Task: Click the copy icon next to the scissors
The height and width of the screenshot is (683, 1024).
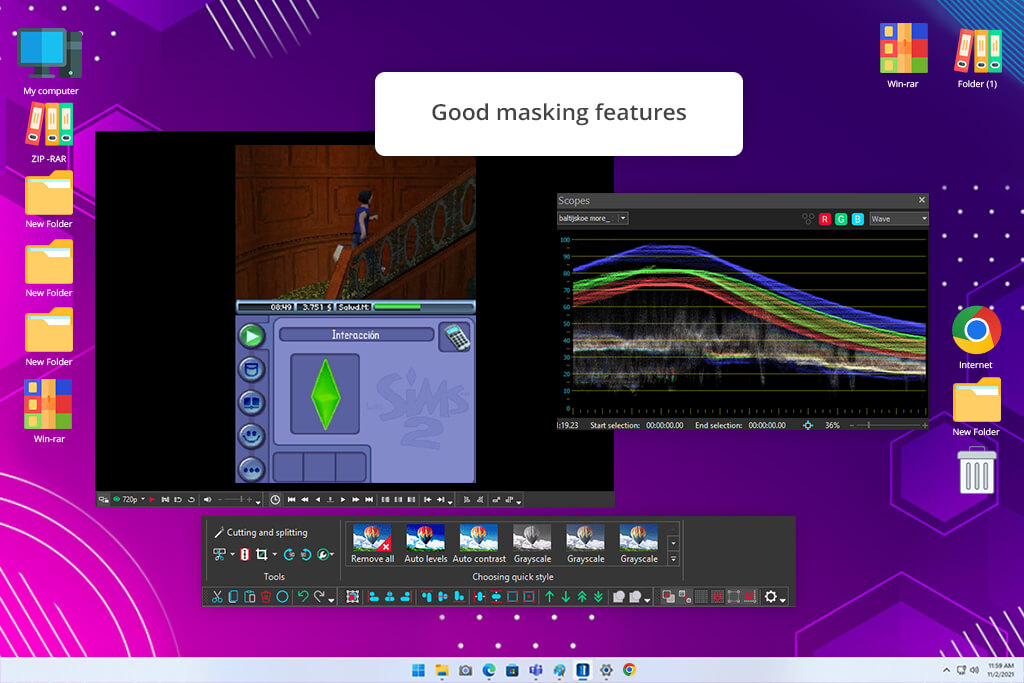Action: coord(233,597)
